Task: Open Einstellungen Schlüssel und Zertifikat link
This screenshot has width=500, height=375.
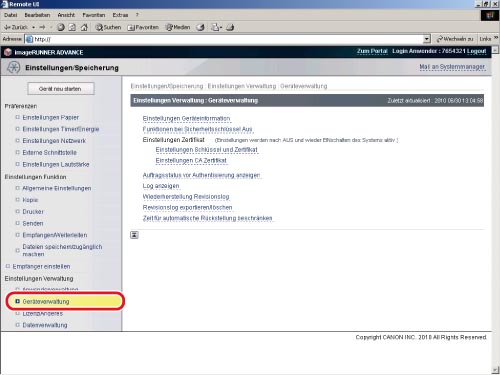Action: pos(207,150)
